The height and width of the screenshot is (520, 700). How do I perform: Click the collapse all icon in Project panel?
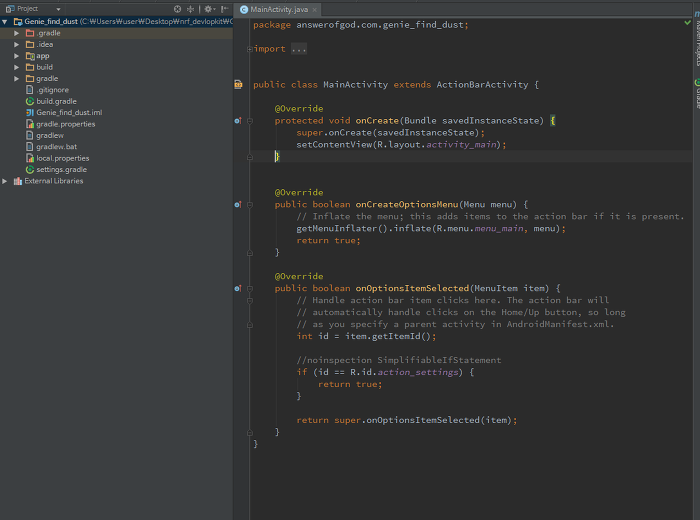click(192, 8)
